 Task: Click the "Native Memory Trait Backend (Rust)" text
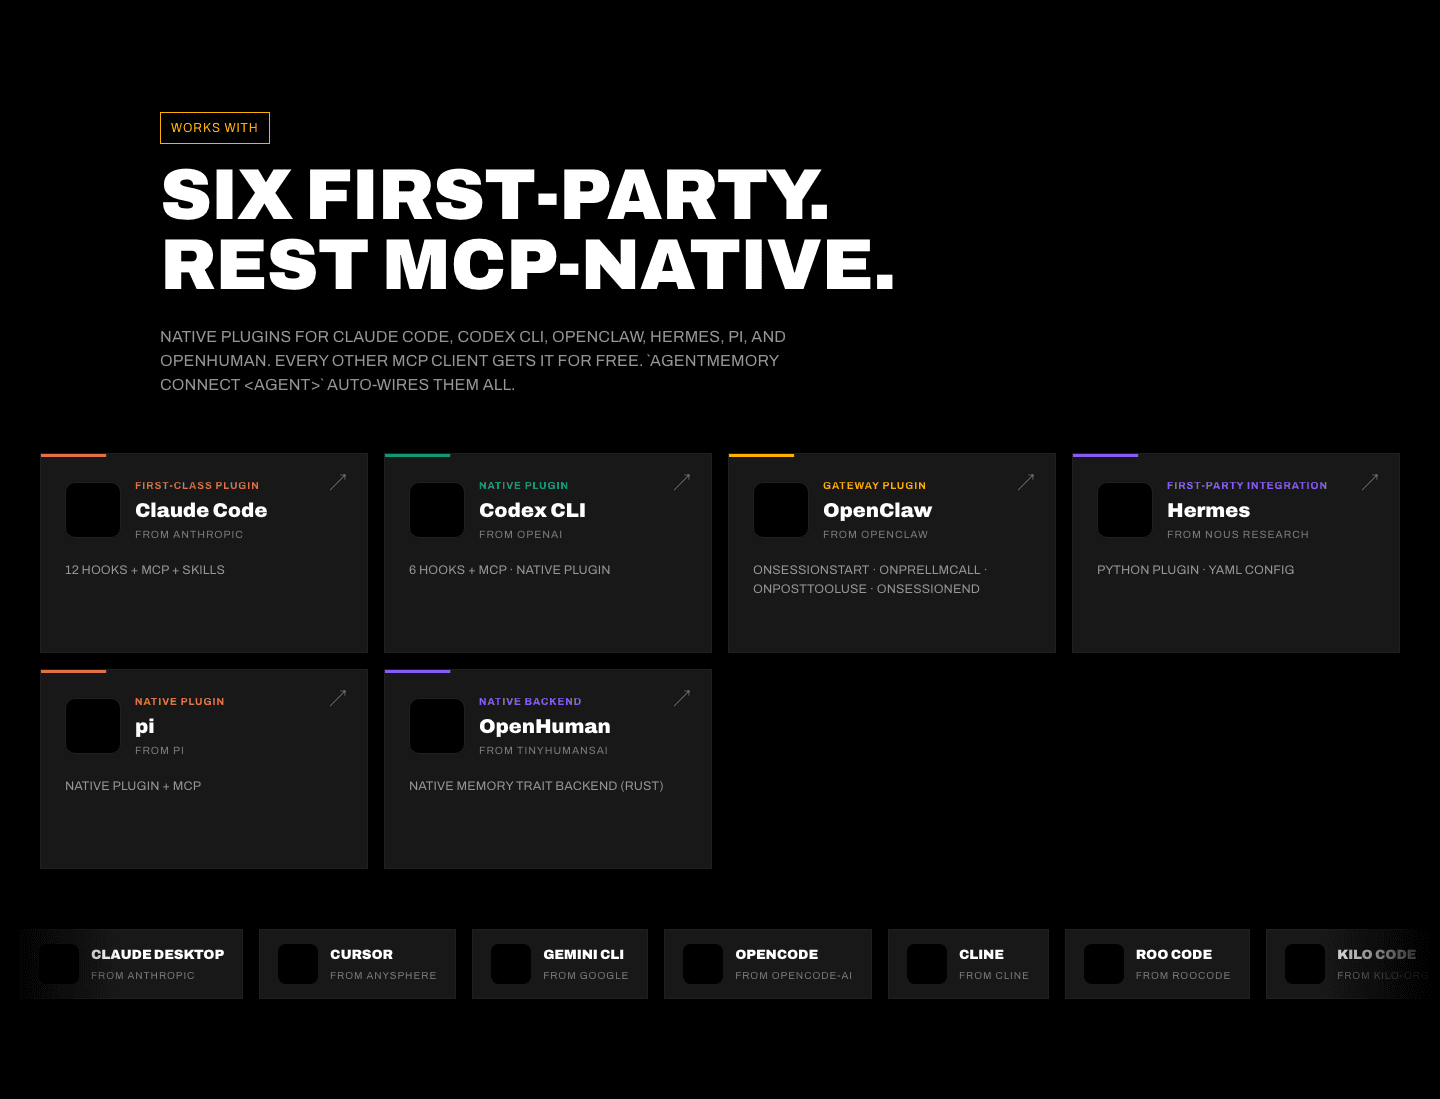click(x=536, y=786)
